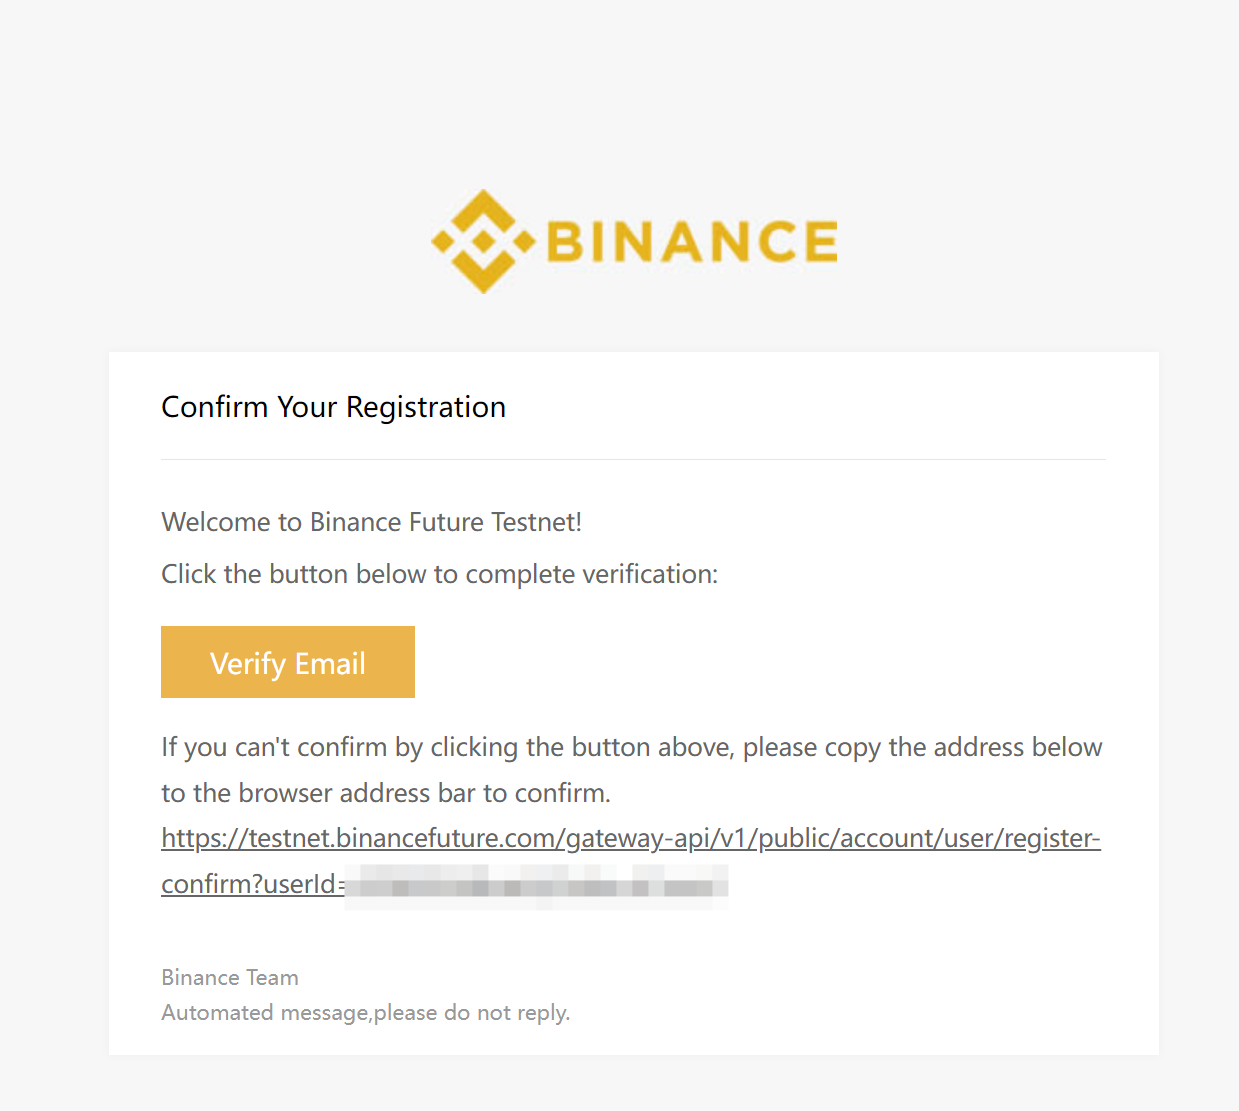
Task: Click the confirm?userId= link continuation
Action: tap(254, 884)
